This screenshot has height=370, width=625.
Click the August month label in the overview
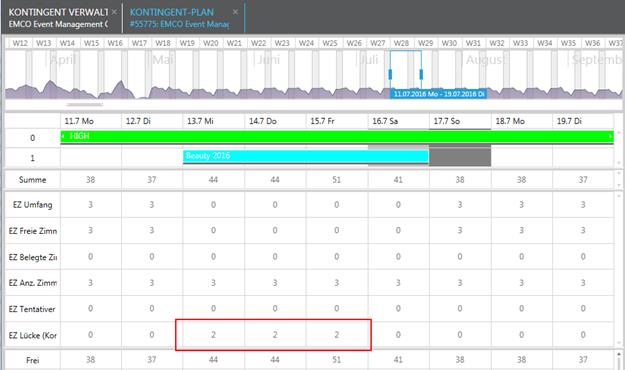coord(485,60)
